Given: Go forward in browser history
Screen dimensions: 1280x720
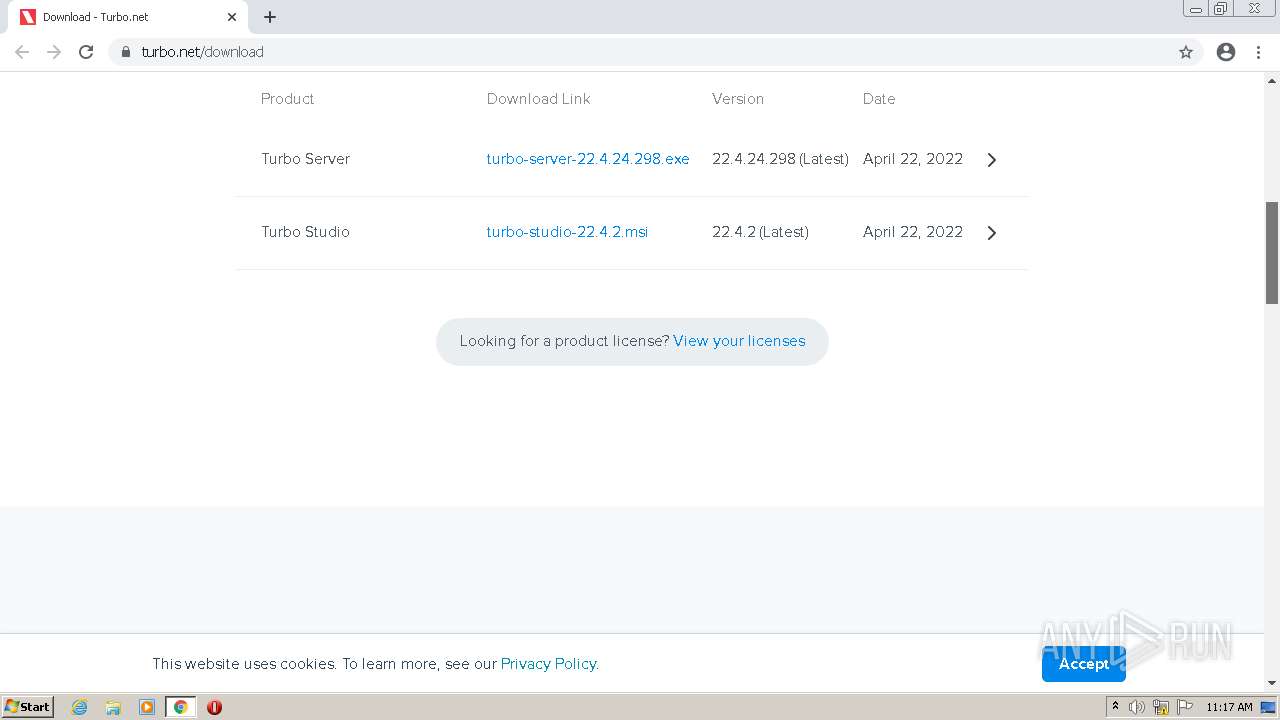Looking at the screenshot, I should (54, 52).
